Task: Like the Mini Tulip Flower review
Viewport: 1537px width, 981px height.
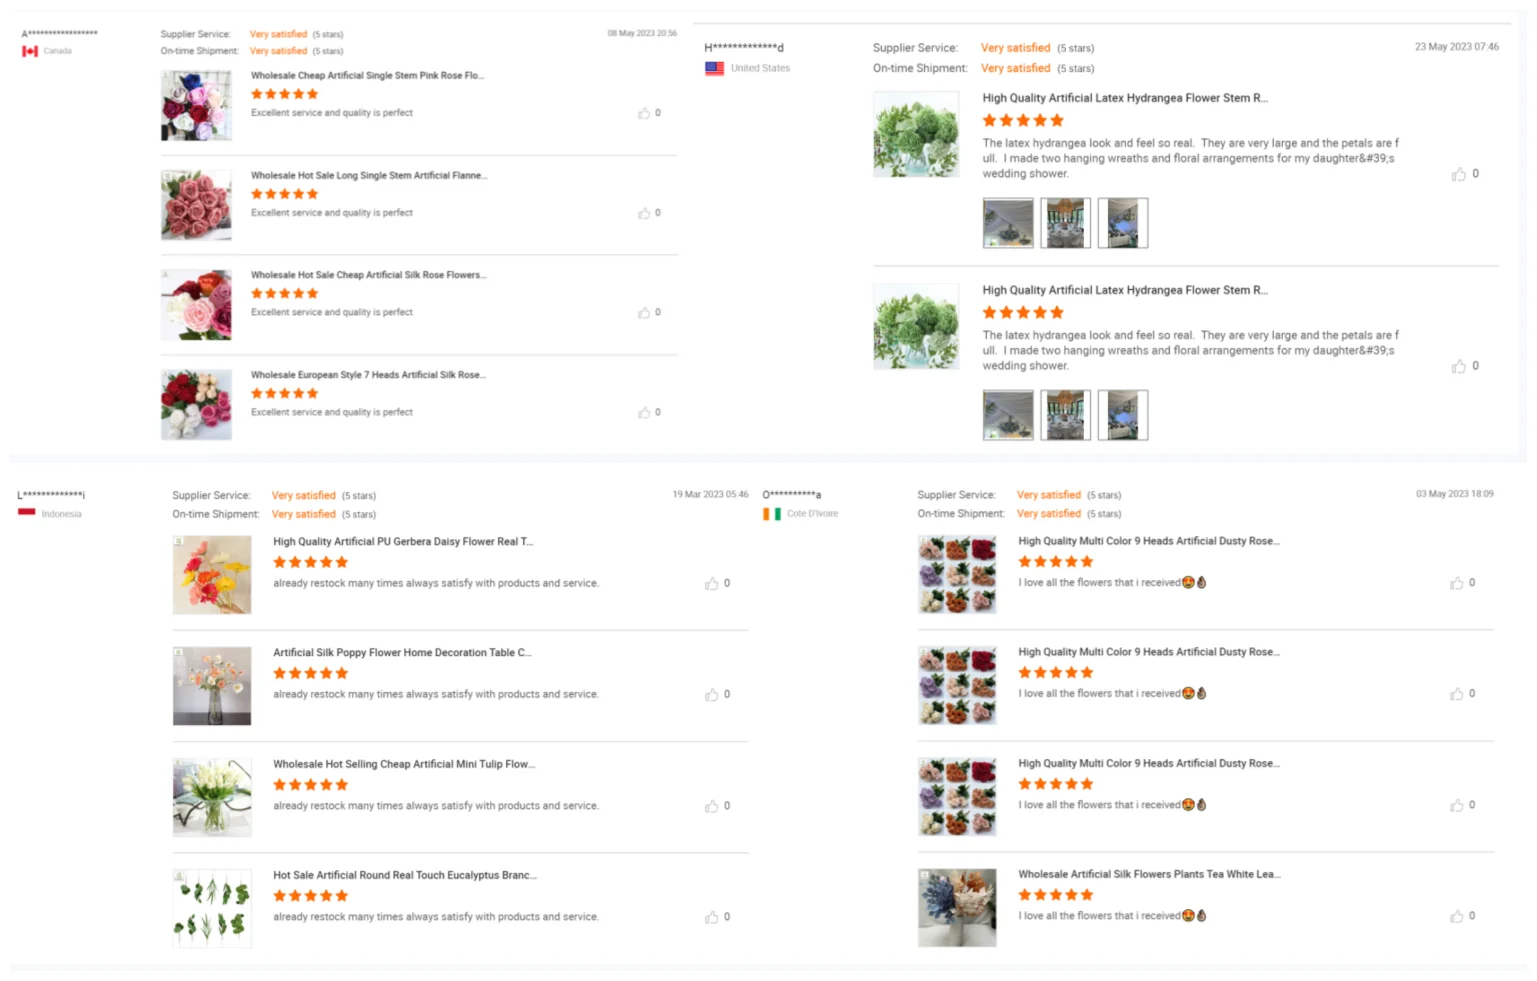Action: 711,806
